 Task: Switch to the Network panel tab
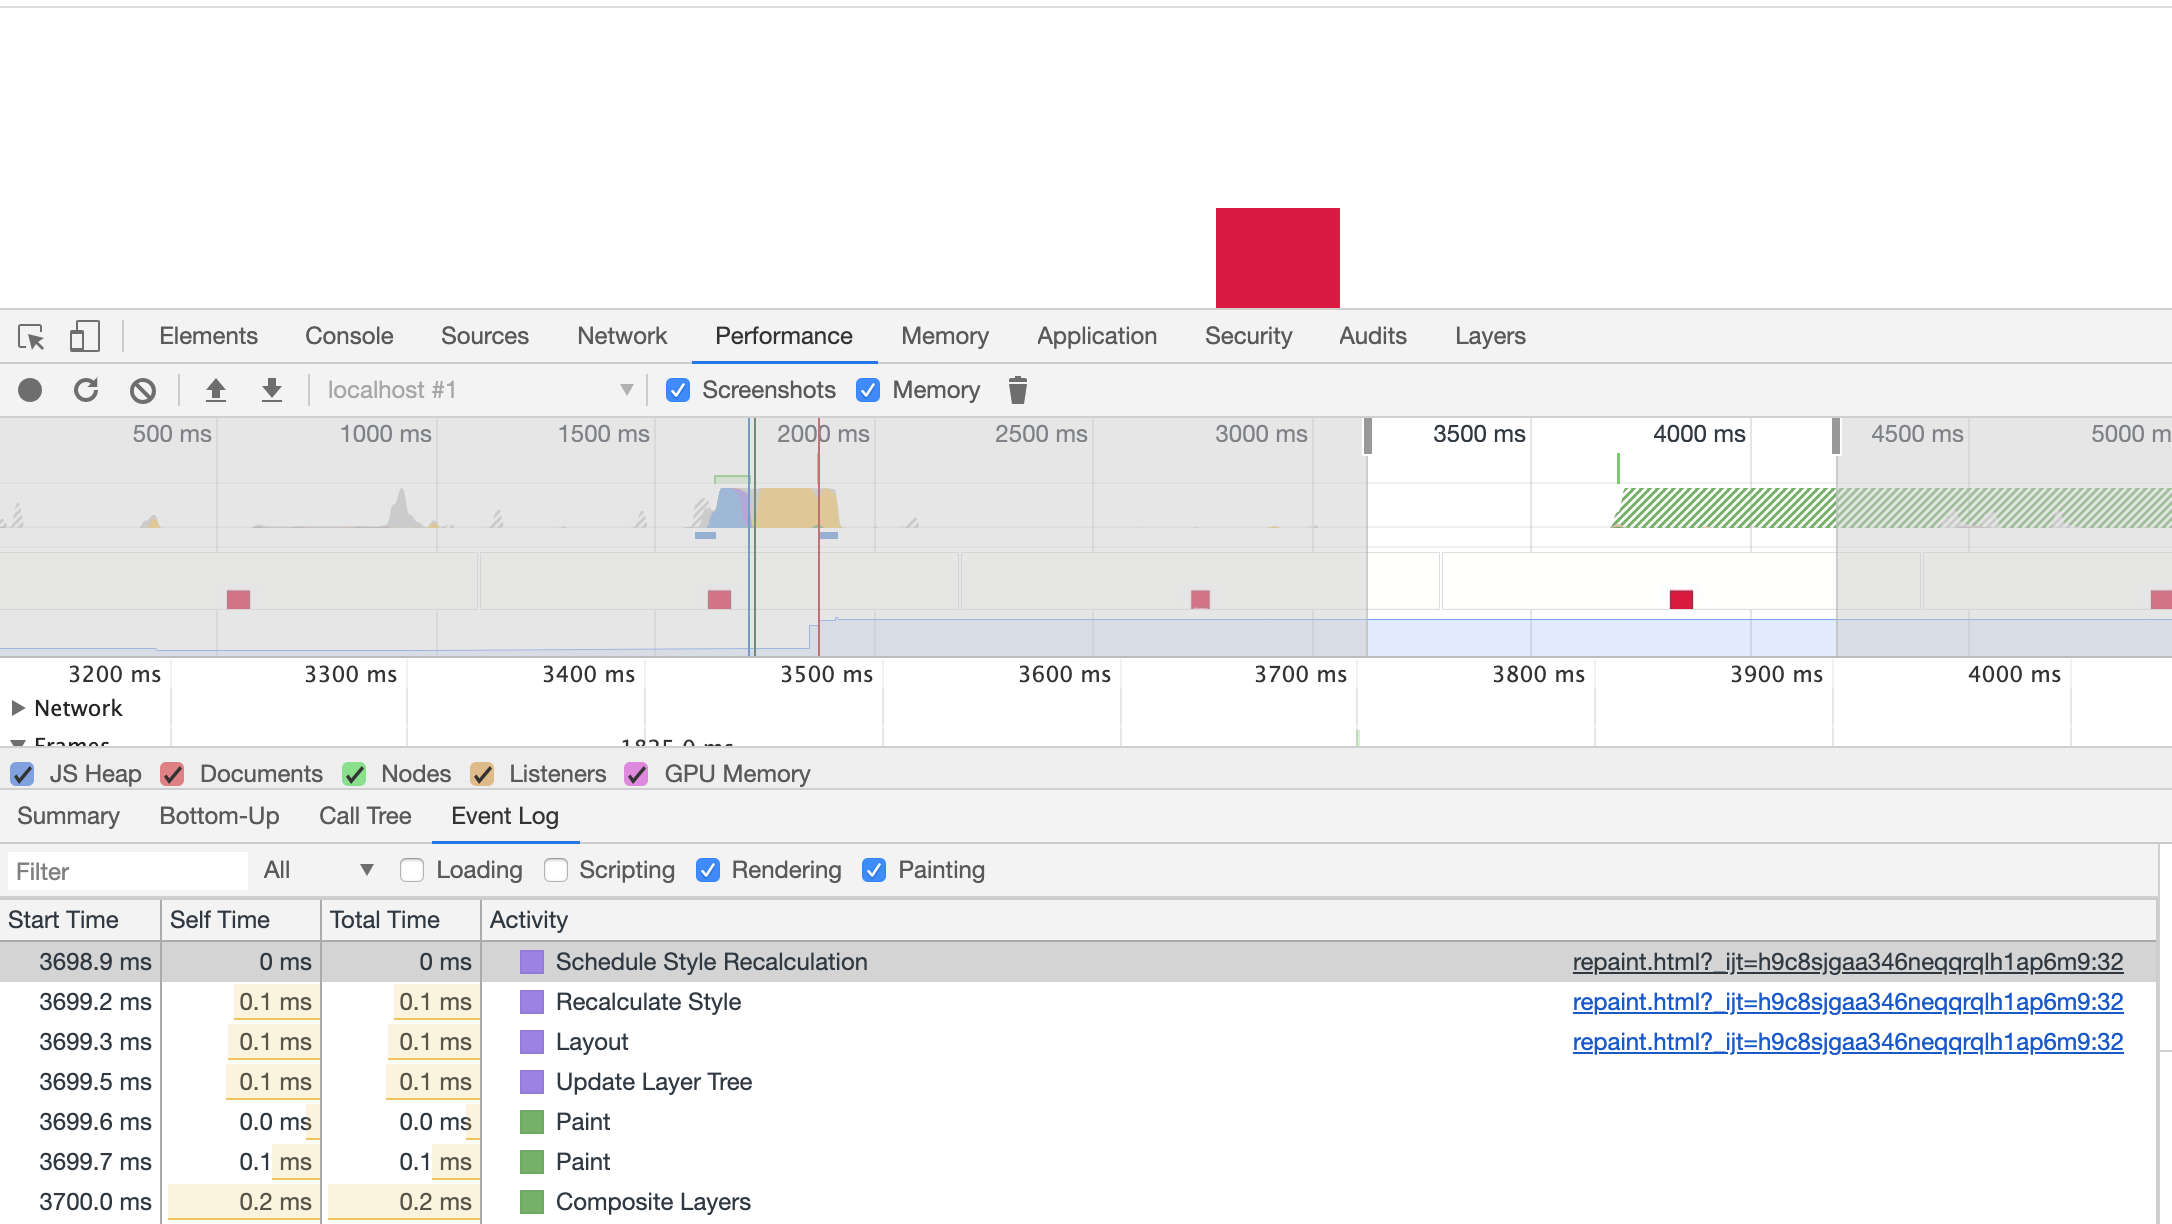[622, 336]
